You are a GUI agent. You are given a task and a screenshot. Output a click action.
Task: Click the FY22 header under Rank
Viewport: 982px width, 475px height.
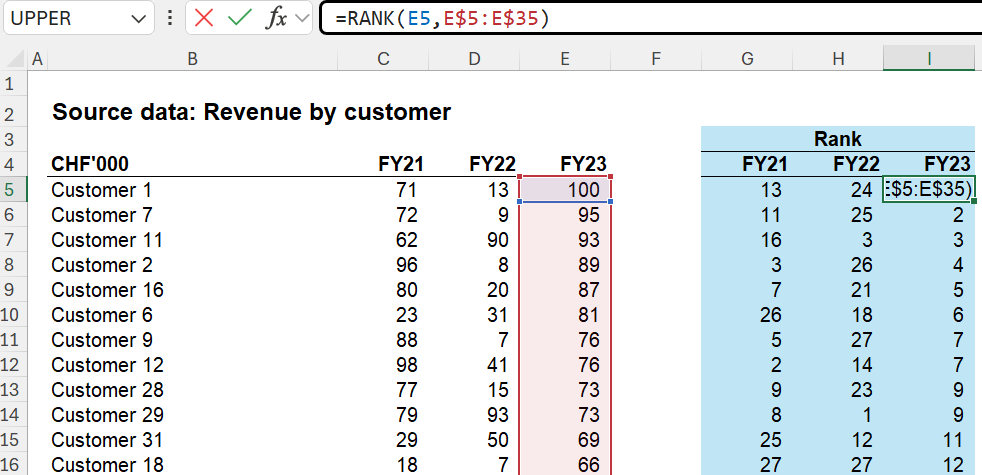coord(856,164)
